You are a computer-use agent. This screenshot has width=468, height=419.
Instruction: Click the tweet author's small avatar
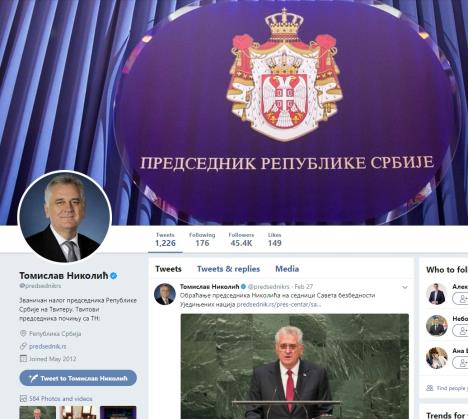(165, 294)
